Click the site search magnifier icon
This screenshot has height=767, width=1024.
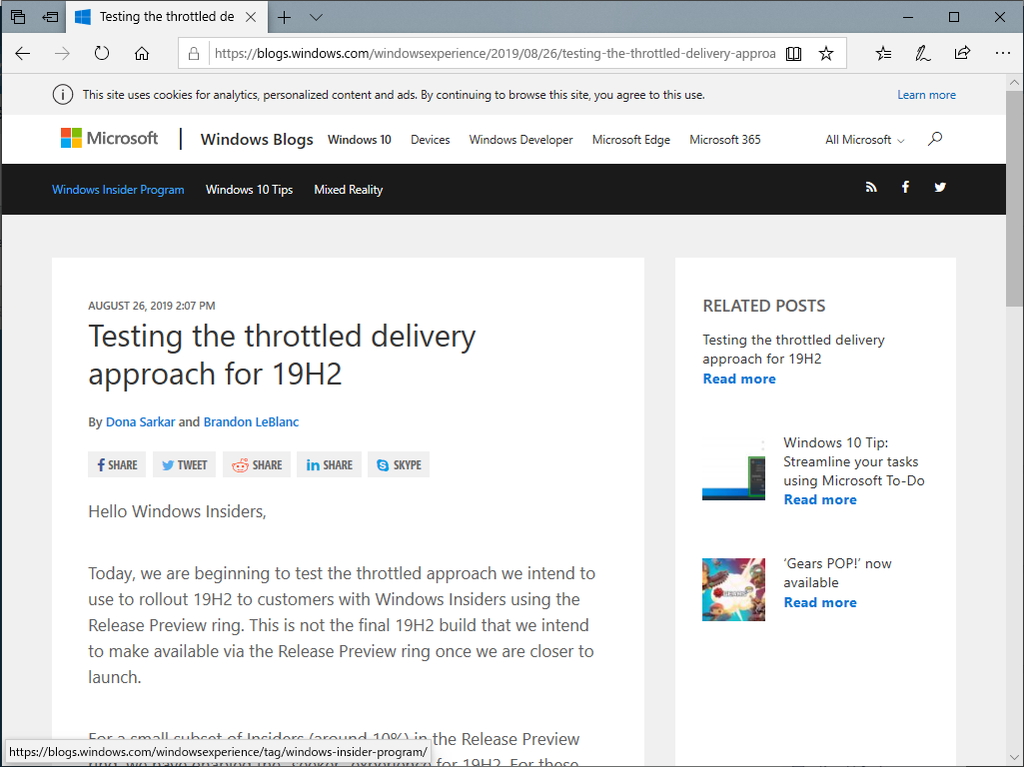[x=935, y=139]
